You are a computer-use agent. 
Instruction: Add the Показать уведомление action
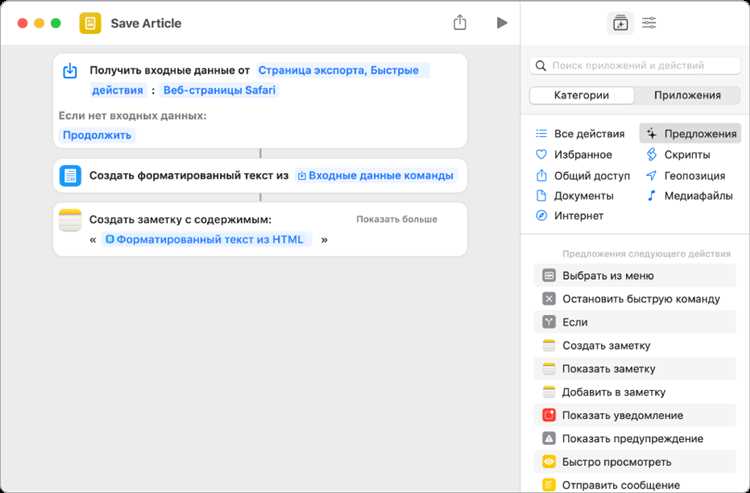635,415
